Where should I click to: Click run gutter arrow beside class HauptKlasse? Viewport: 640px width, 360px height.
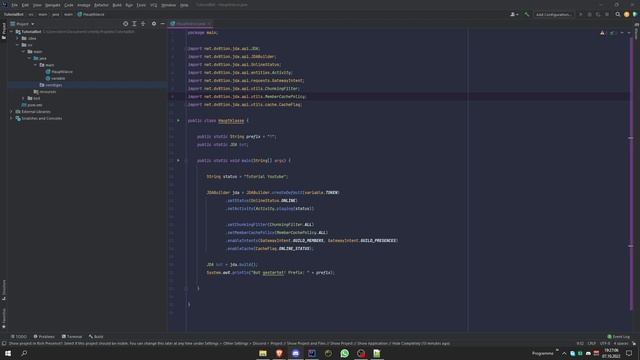178,121
